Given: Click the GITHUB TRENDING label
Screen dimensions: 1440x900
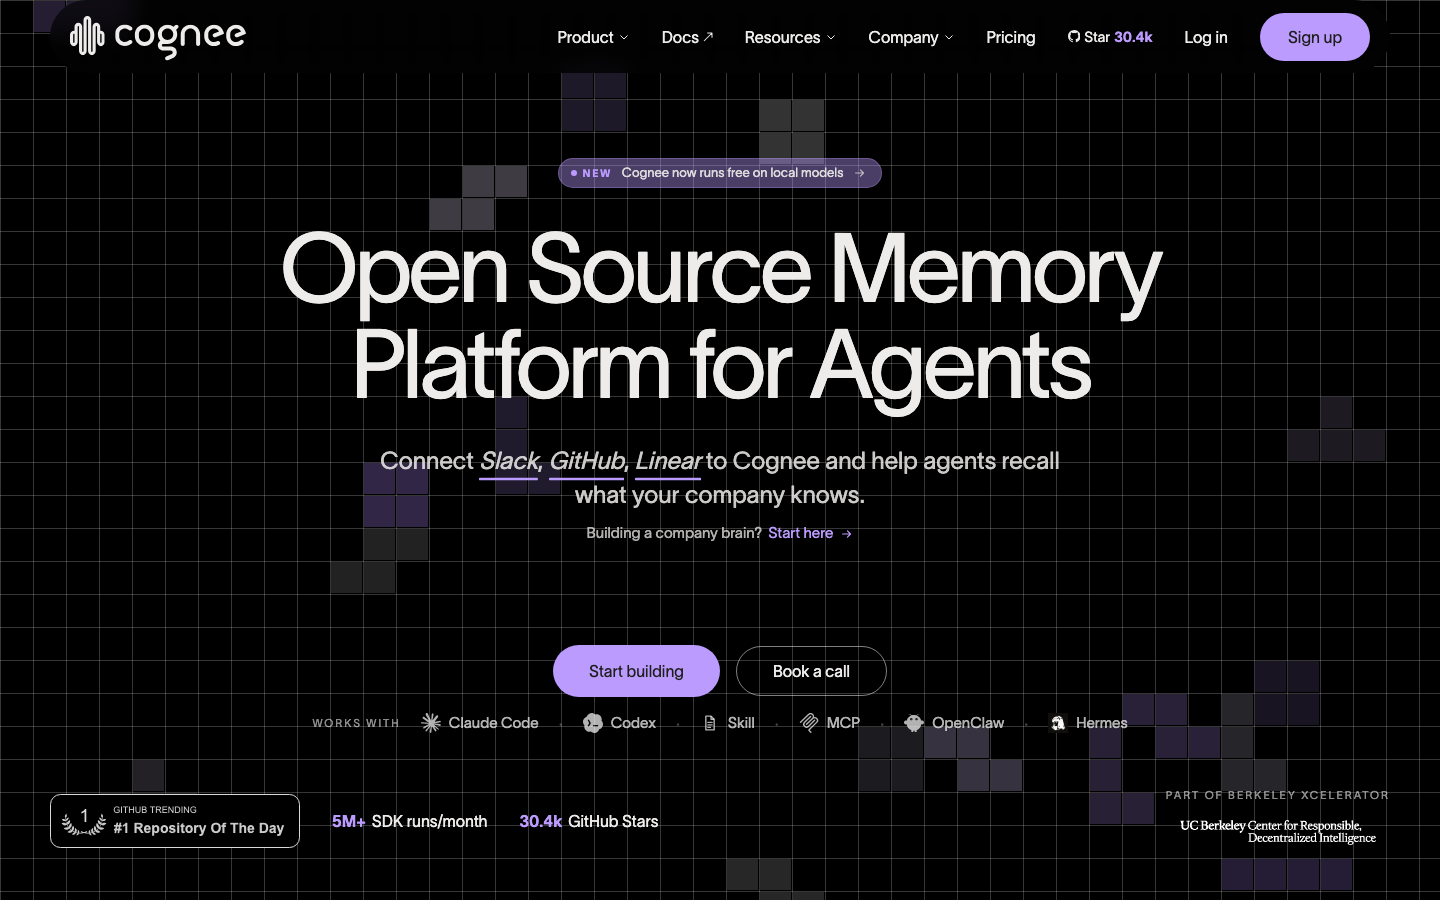Looking at the screenshot, I should [x=155, y=810].
